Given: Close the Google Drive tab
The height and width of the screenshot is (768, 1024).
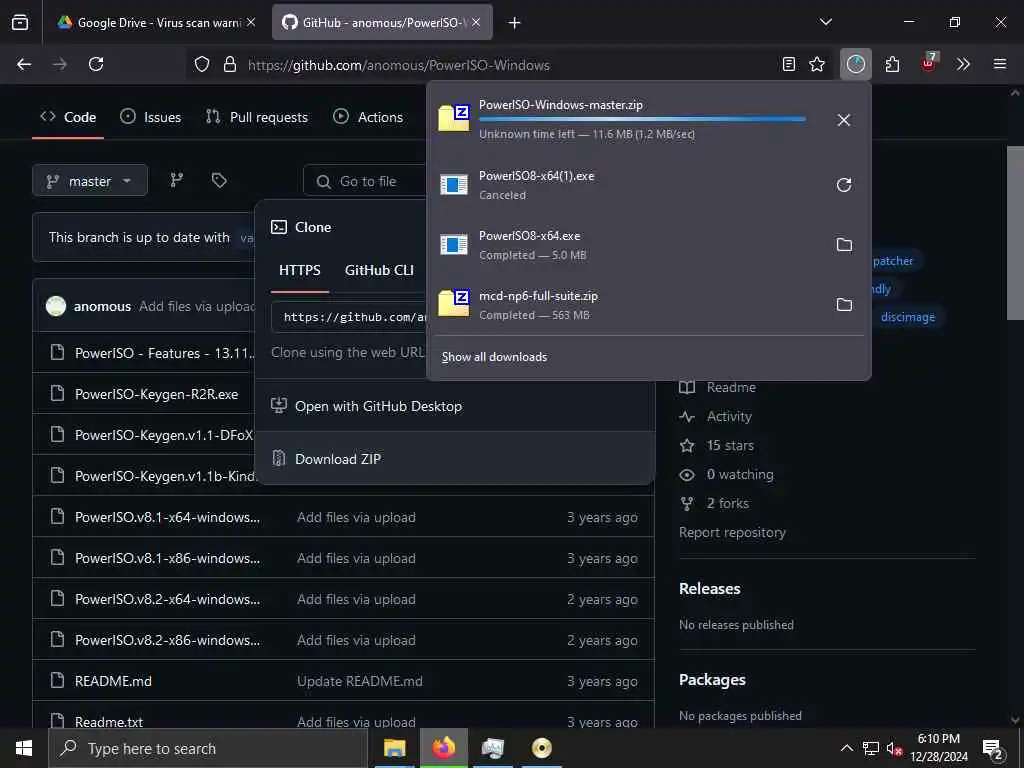Looking at the screenshot, I should click(251, 22).
